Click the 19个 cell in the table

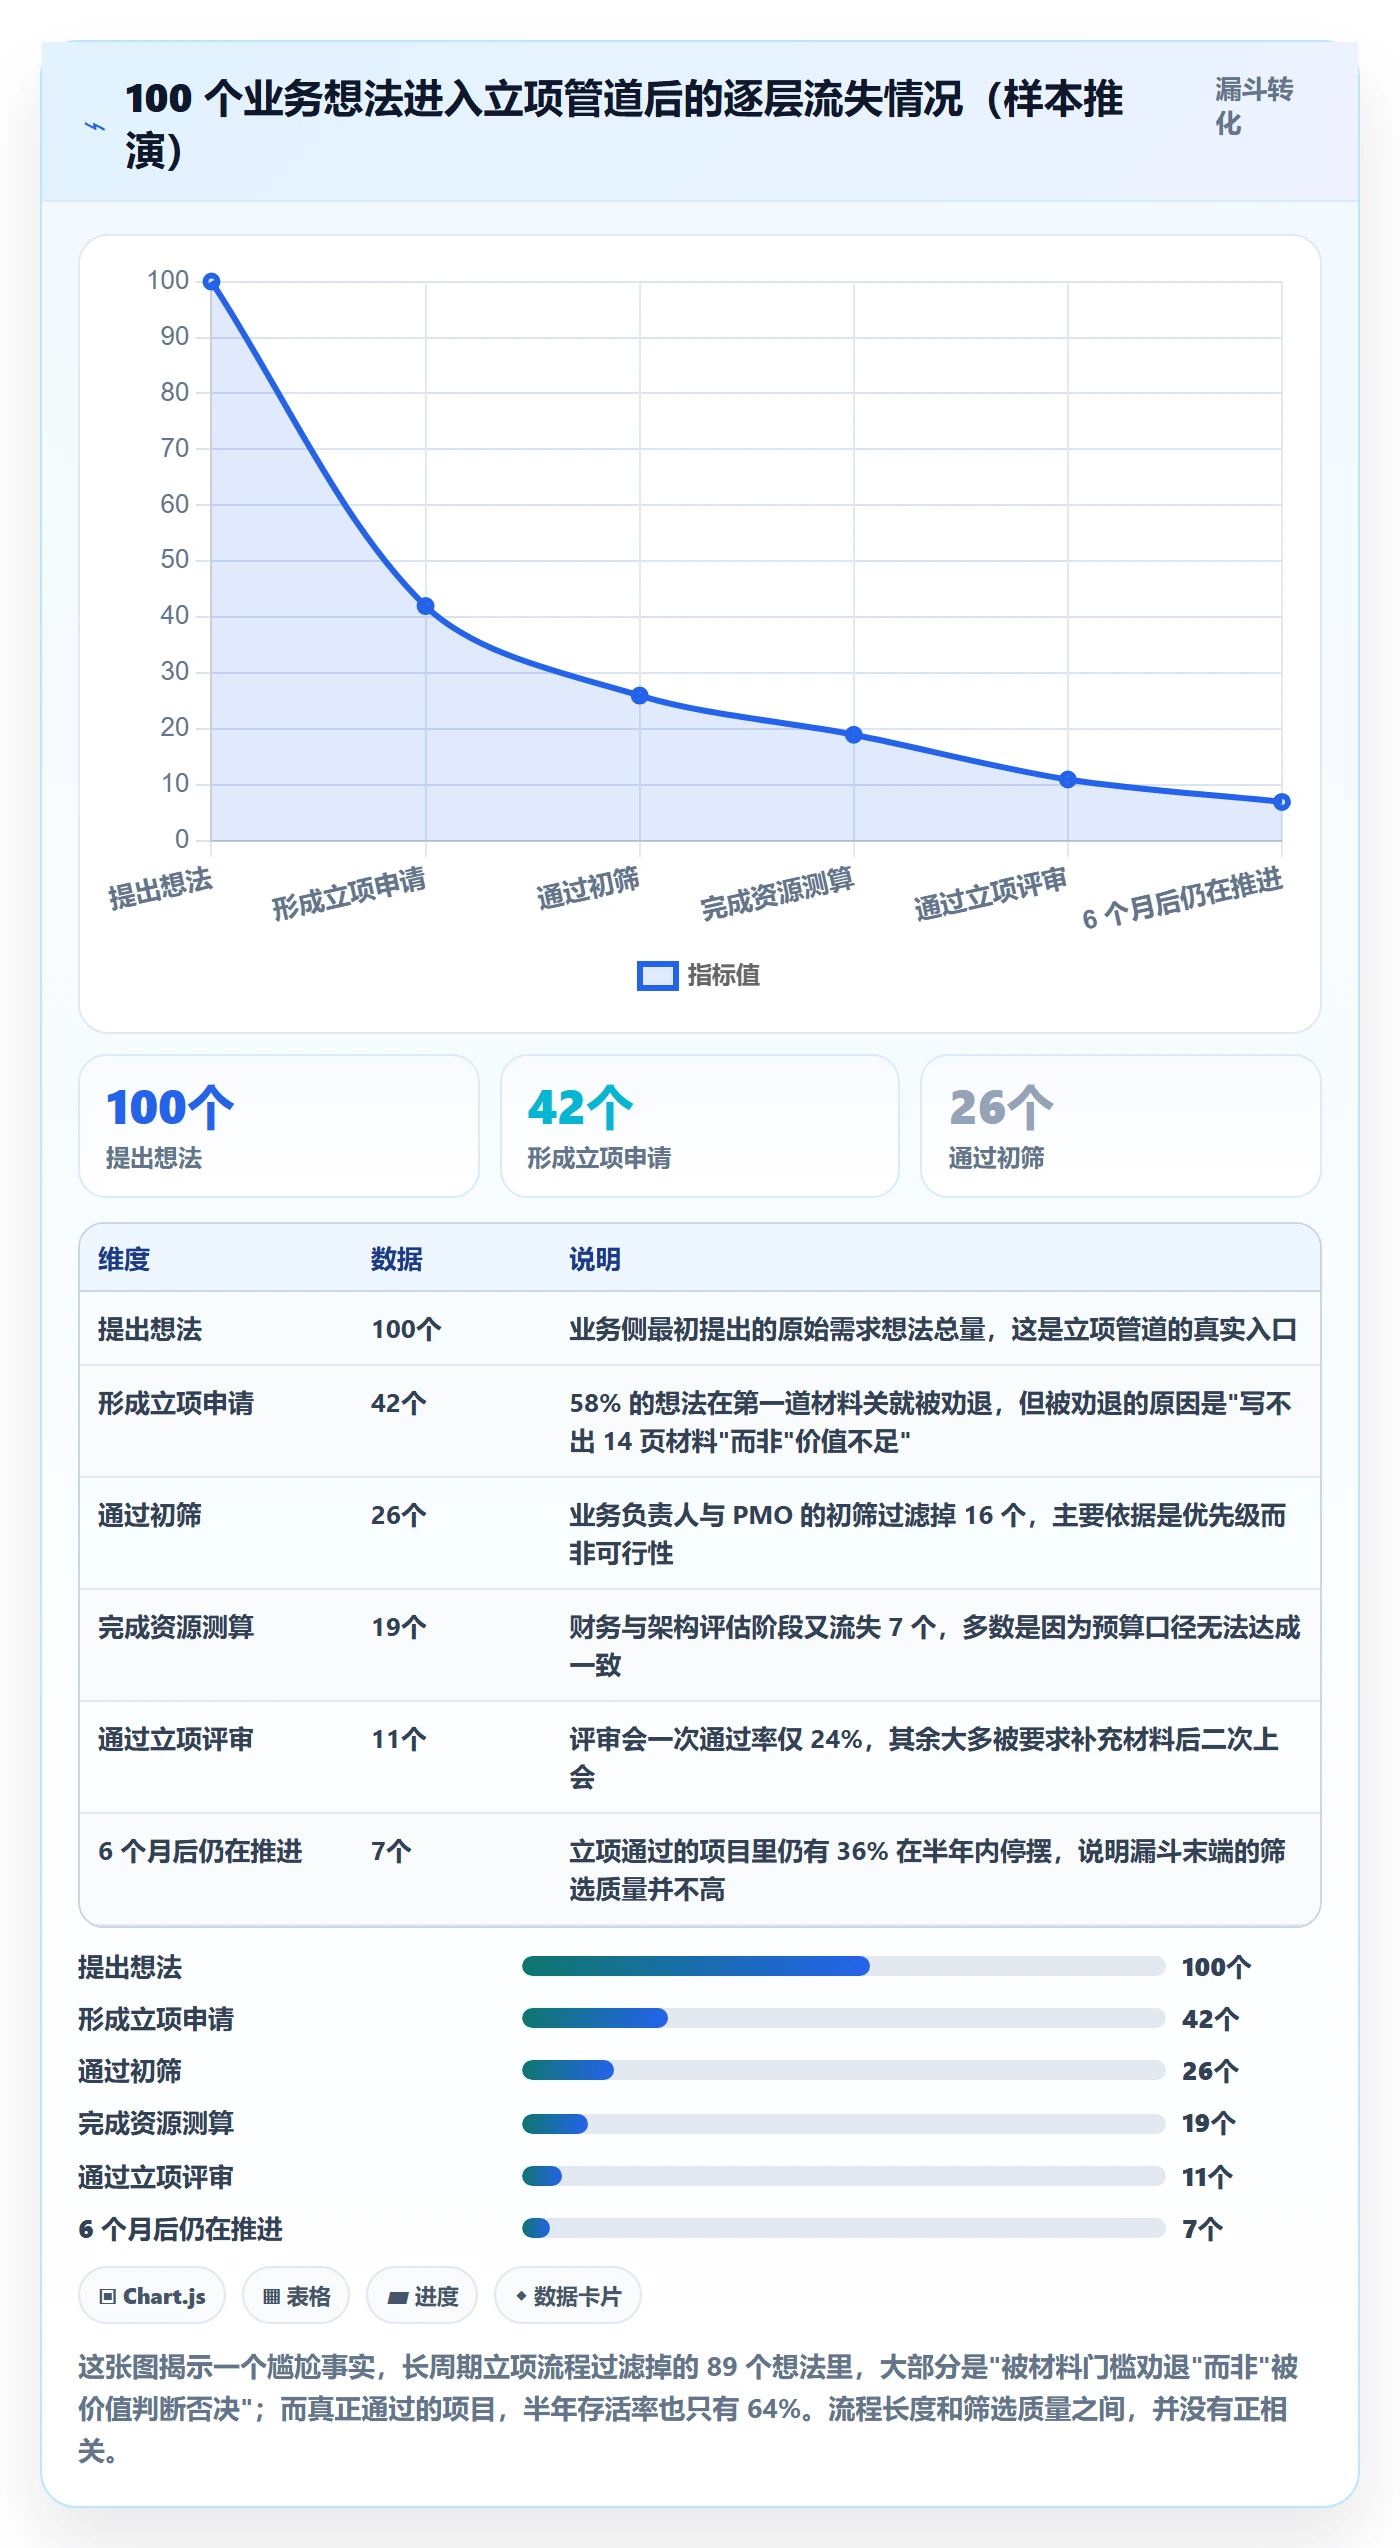[399, 1627]
